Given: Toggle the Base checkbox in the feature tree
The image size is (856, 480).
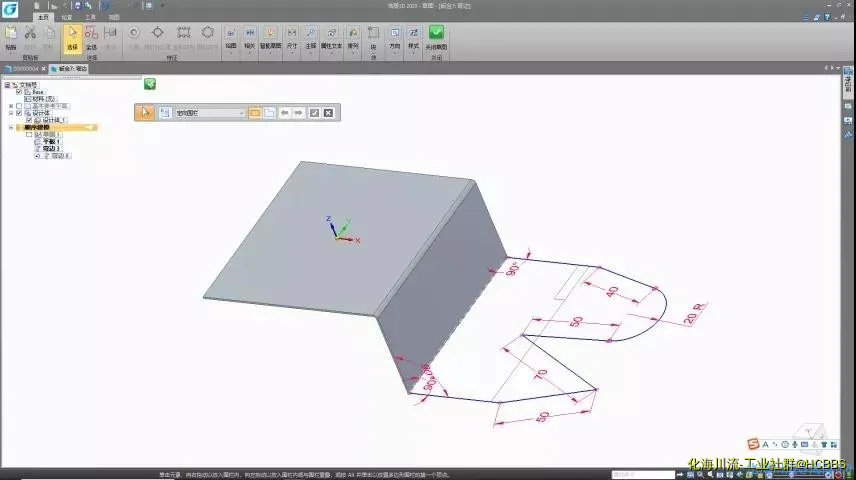Looking at the screenshot, I should tap(19, 92).
